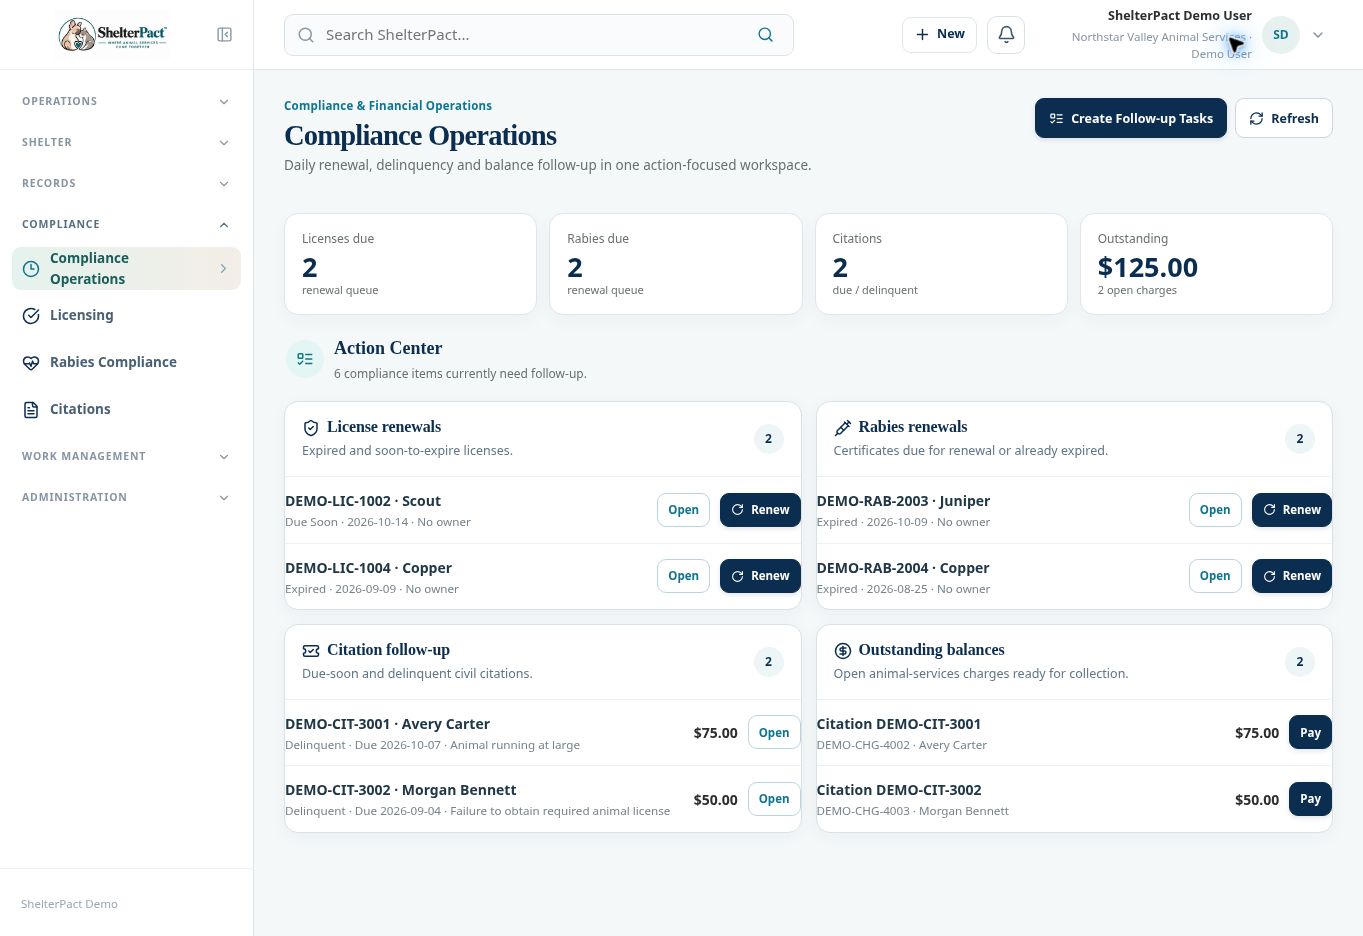The image size is (1363, 936).
Task: Click the Compliance Operations clock icon
Action: point(31,269)
